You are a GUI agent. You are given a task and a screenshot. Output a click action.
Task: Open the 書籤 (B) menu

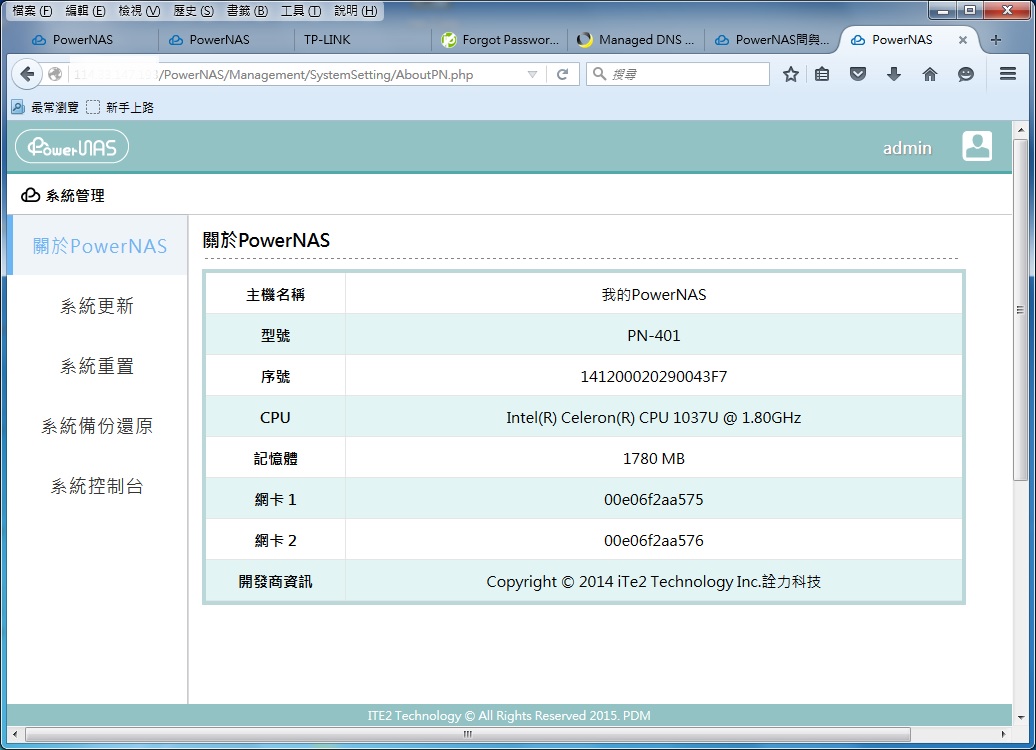click(247, 11)
